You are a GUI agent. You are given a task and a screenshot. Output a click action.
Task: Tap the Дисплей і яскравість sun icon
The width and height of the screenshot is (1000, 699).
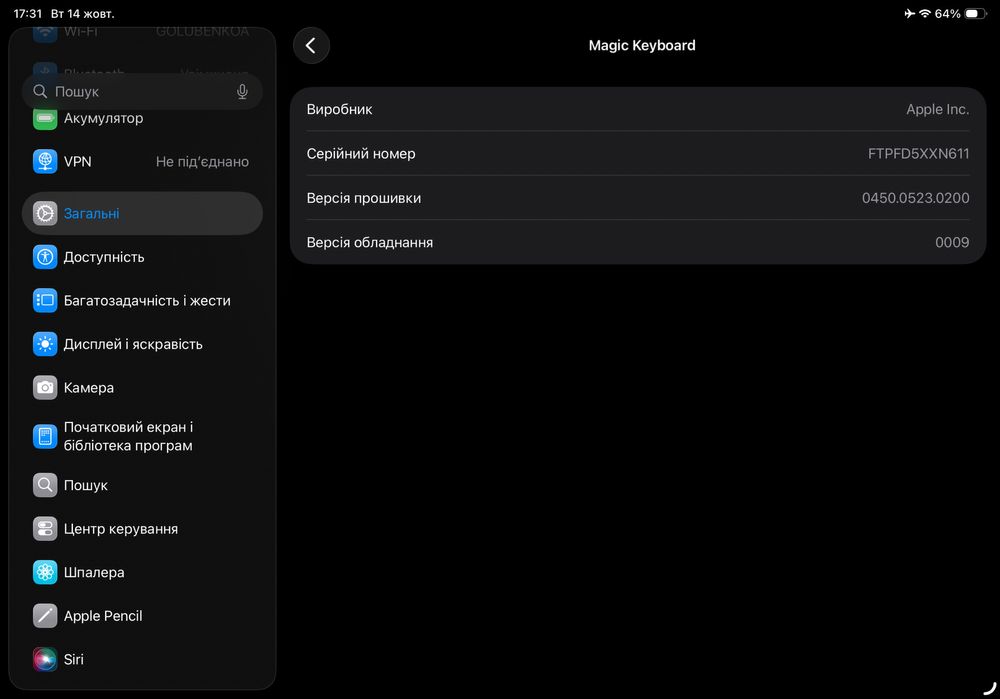click(45, 344)
